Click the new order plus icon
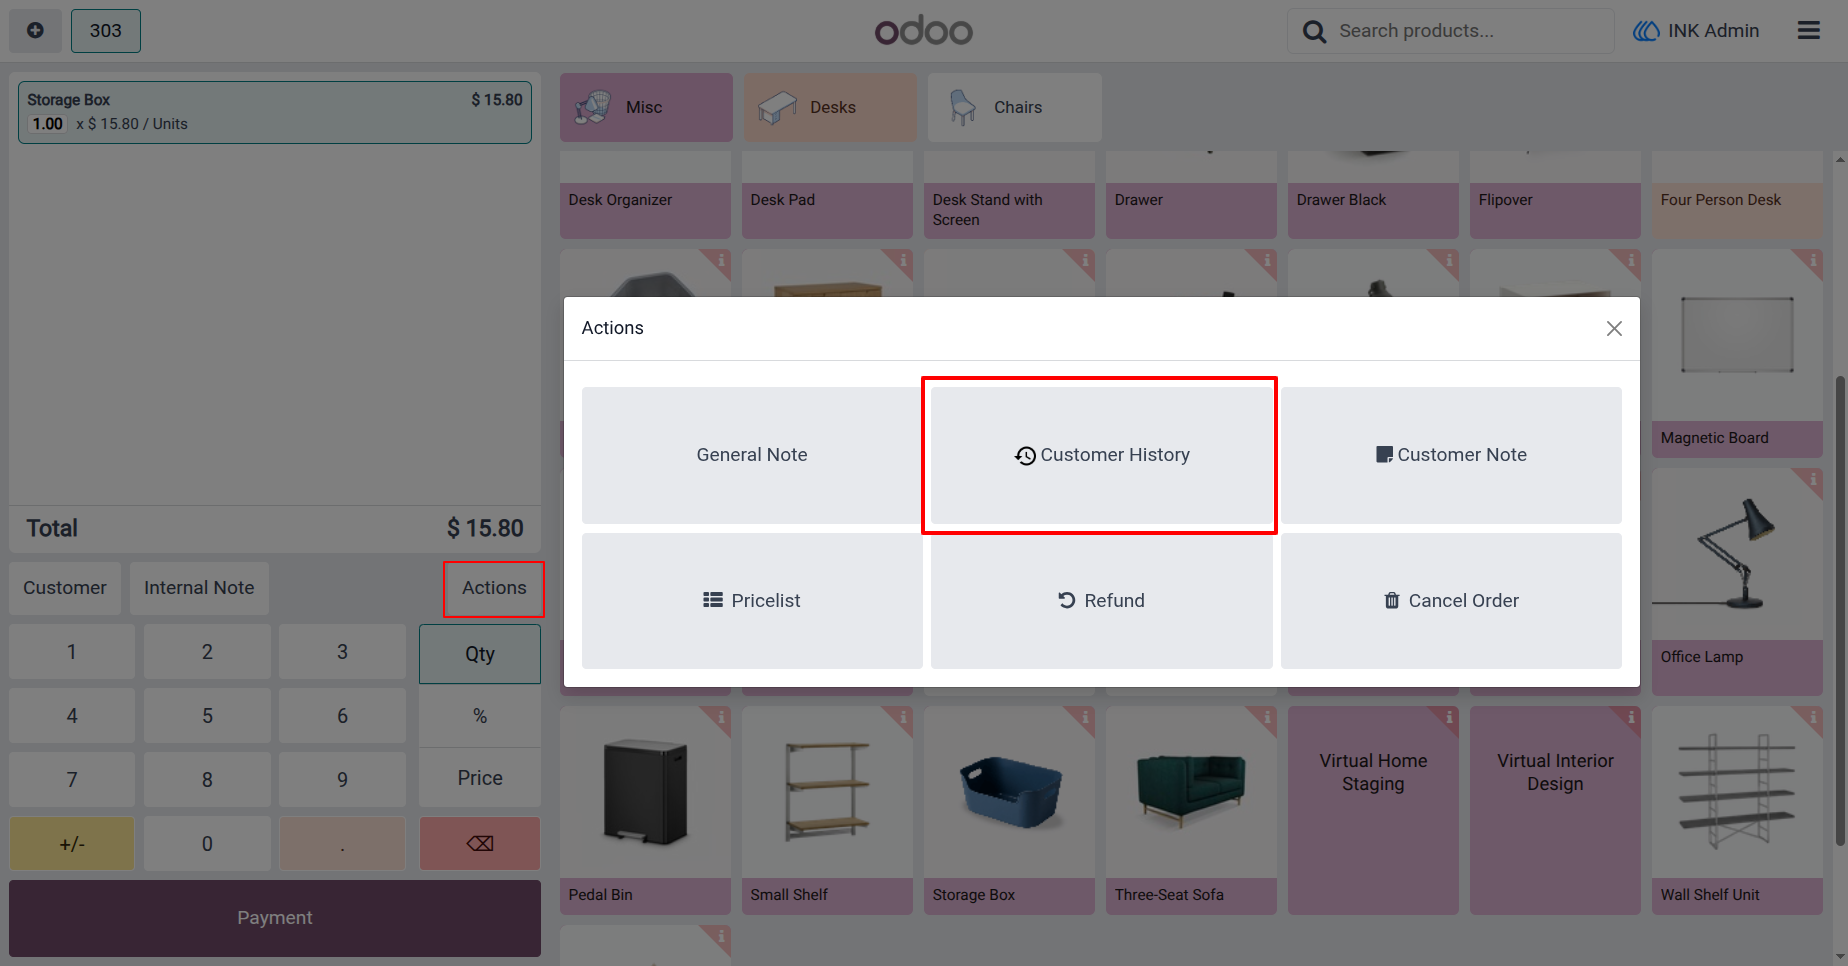The width and height of the screenshot is (1848, 966). [x=35, y=30]
